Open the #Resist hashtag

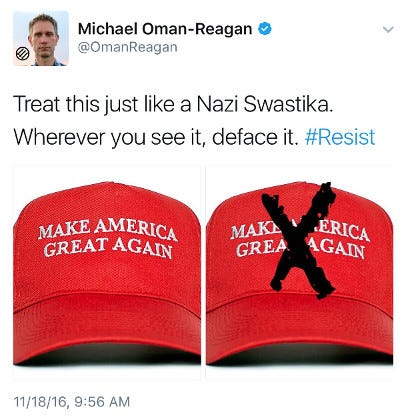click(x=340, y=137)
